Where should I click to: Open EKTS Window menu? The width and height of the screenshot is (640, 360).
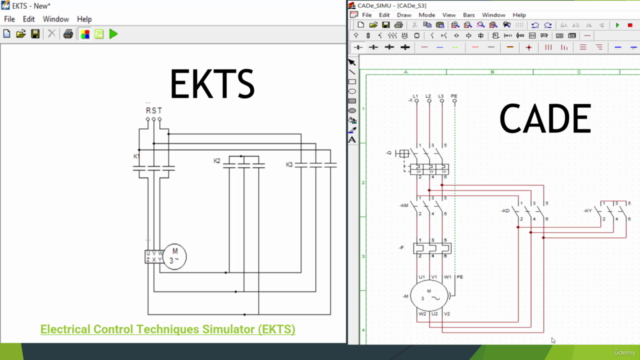(56, 19)
